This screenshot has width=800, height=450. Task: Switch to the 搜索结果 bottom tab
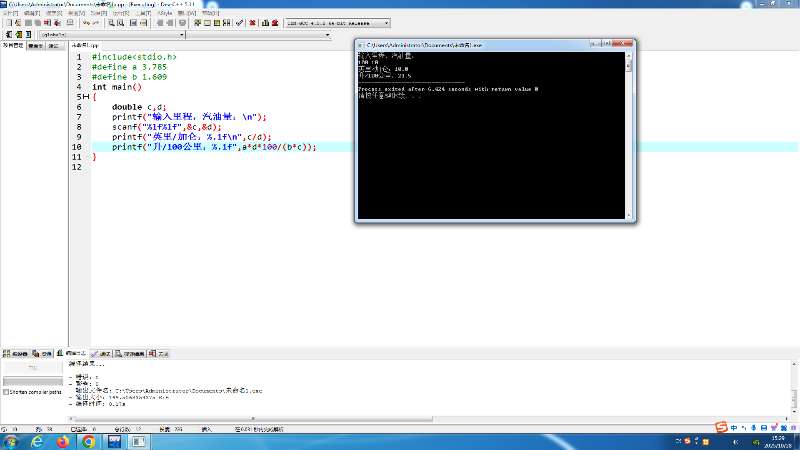pos(130,354)
